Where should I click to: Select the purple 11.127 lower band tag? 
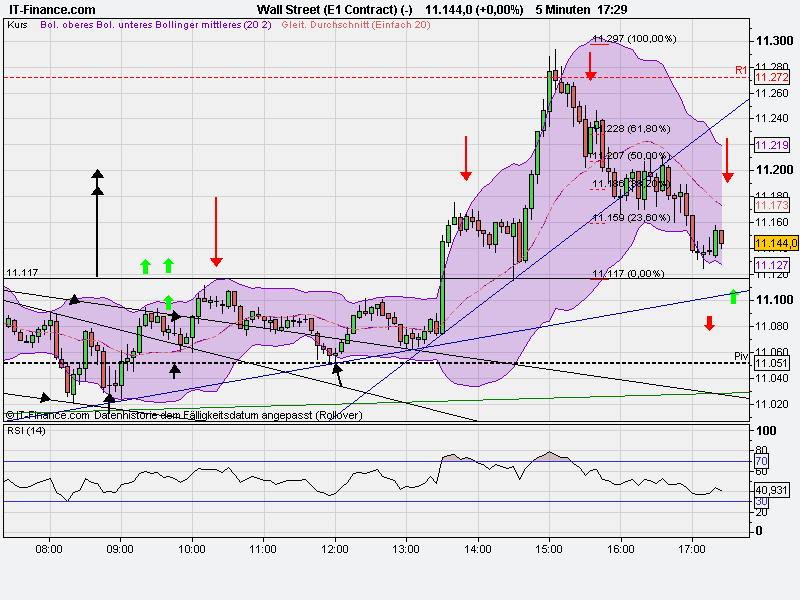(772, 265)
